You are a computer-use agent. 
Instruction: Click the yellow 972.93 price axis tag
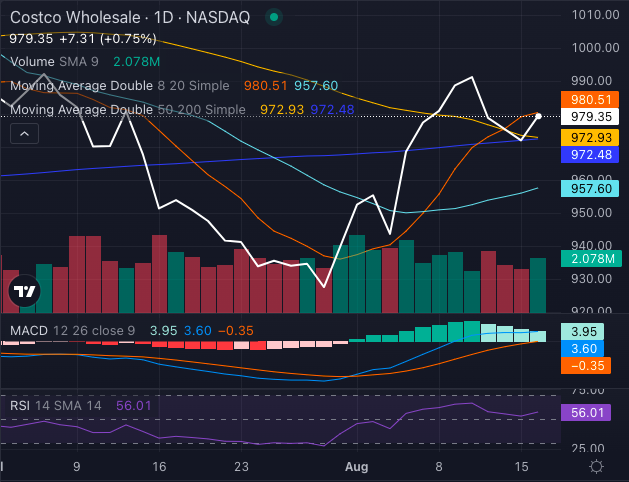[x=590, y=138]
